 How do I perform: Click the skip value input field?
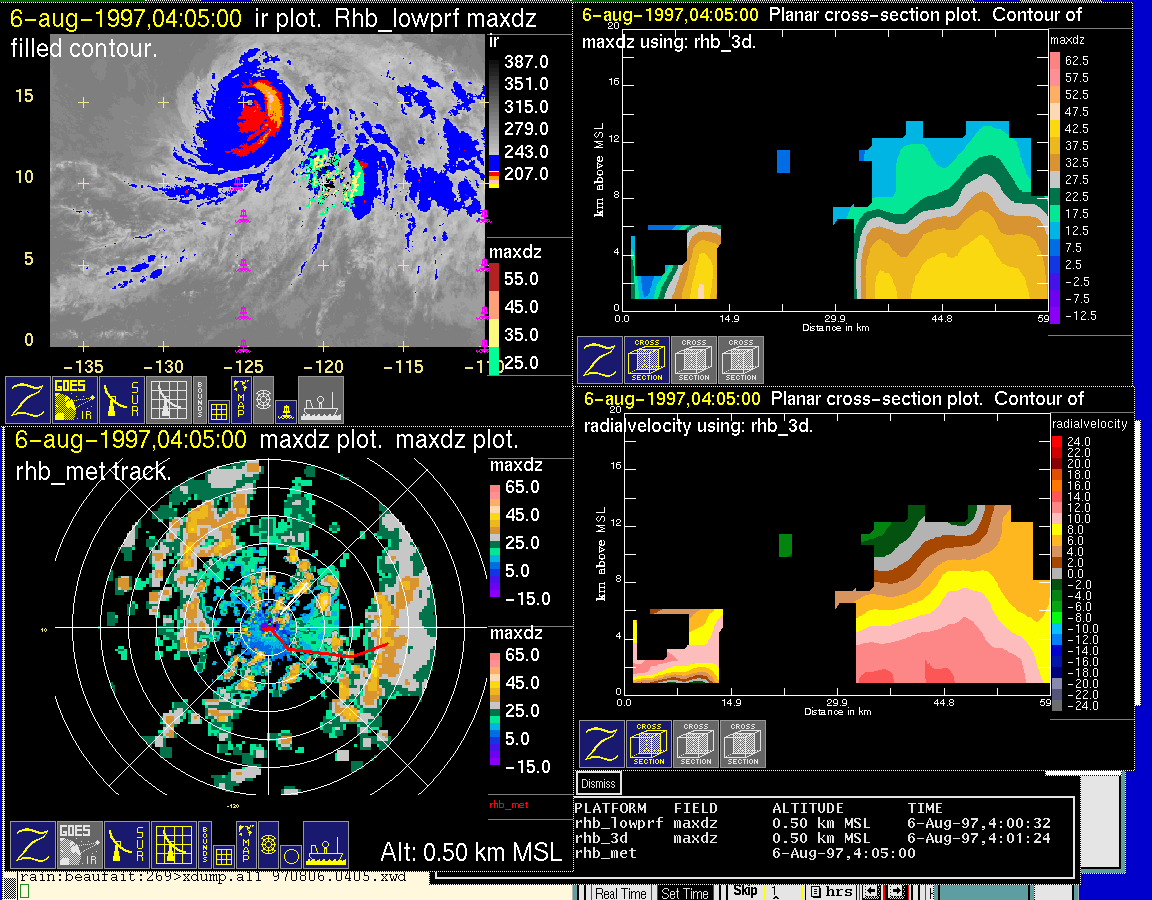(784, 892)
